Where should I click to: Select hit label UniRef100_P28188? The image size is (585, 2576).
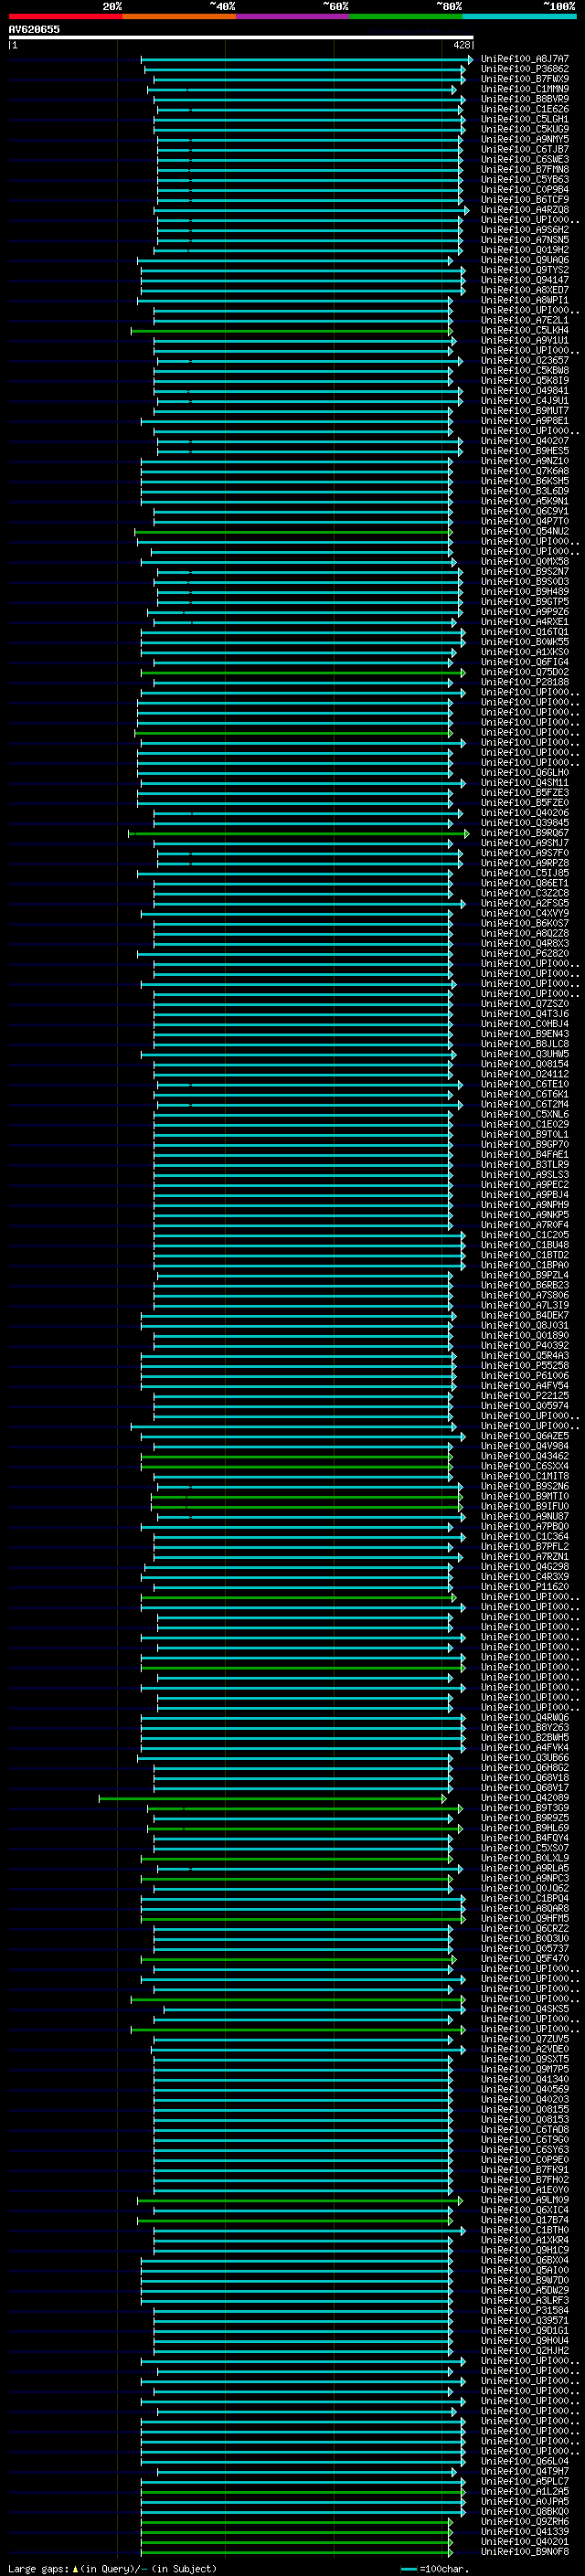(525, 683)
